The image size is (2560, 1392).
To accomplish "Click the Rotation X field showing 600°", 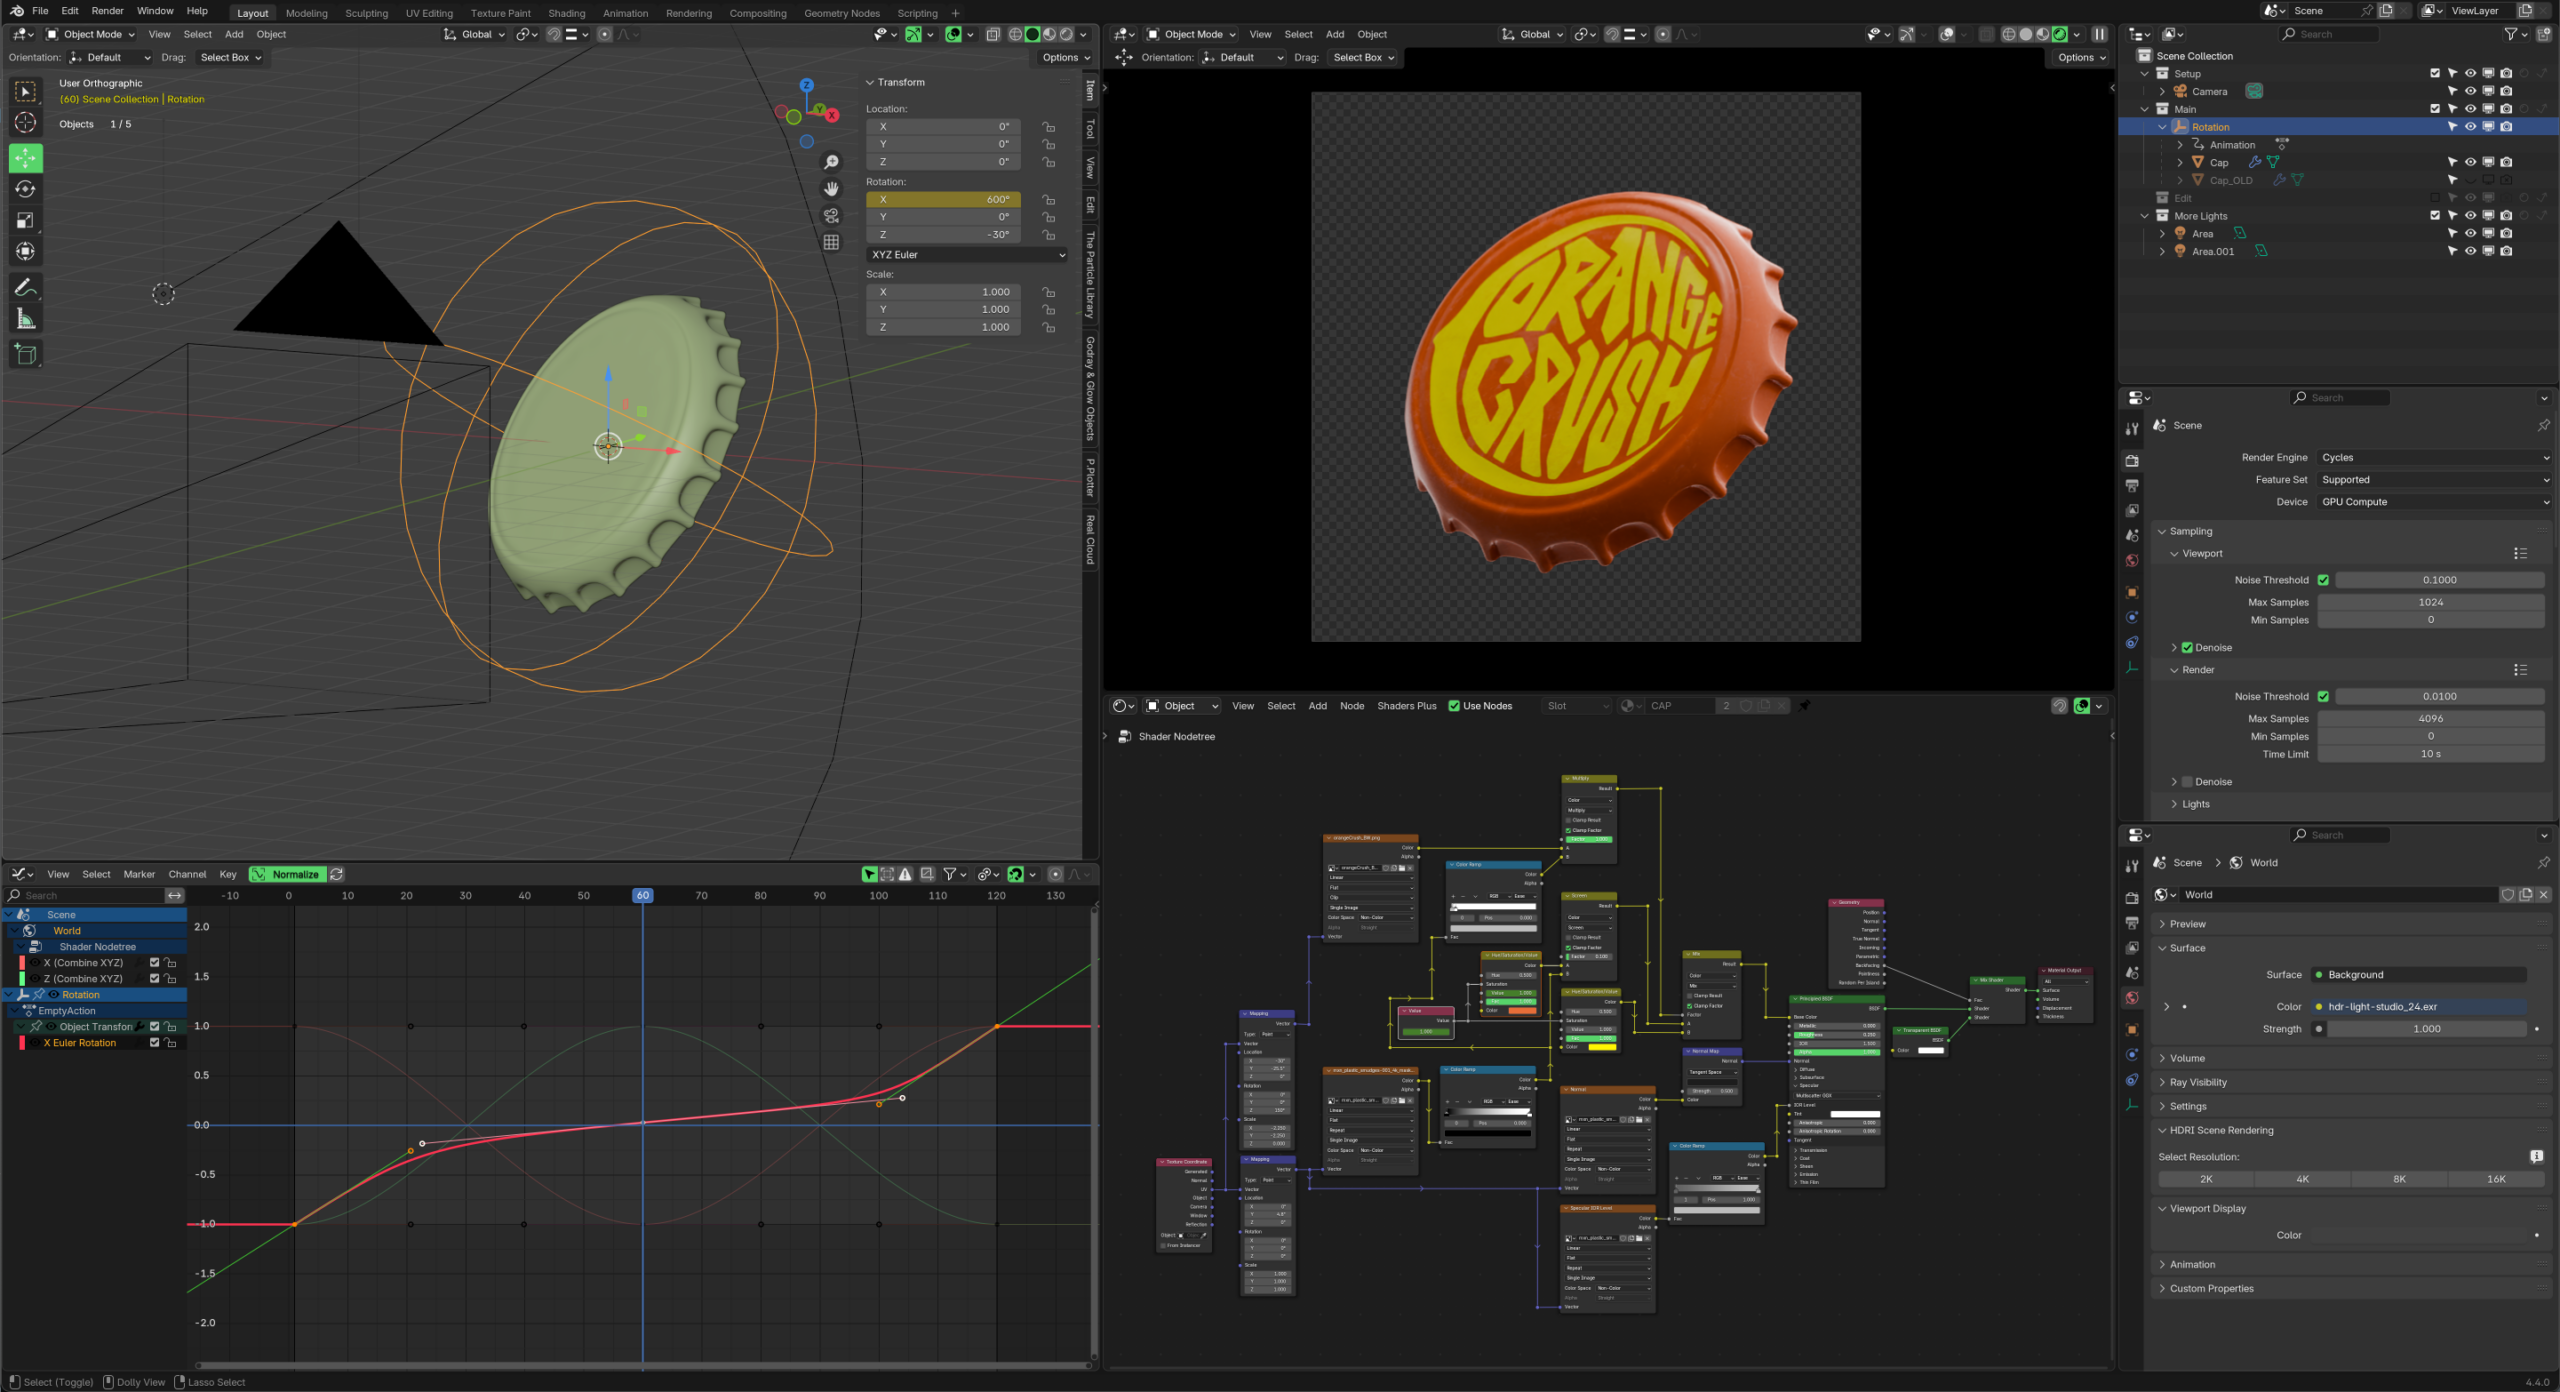I will (x=943, y=199).
